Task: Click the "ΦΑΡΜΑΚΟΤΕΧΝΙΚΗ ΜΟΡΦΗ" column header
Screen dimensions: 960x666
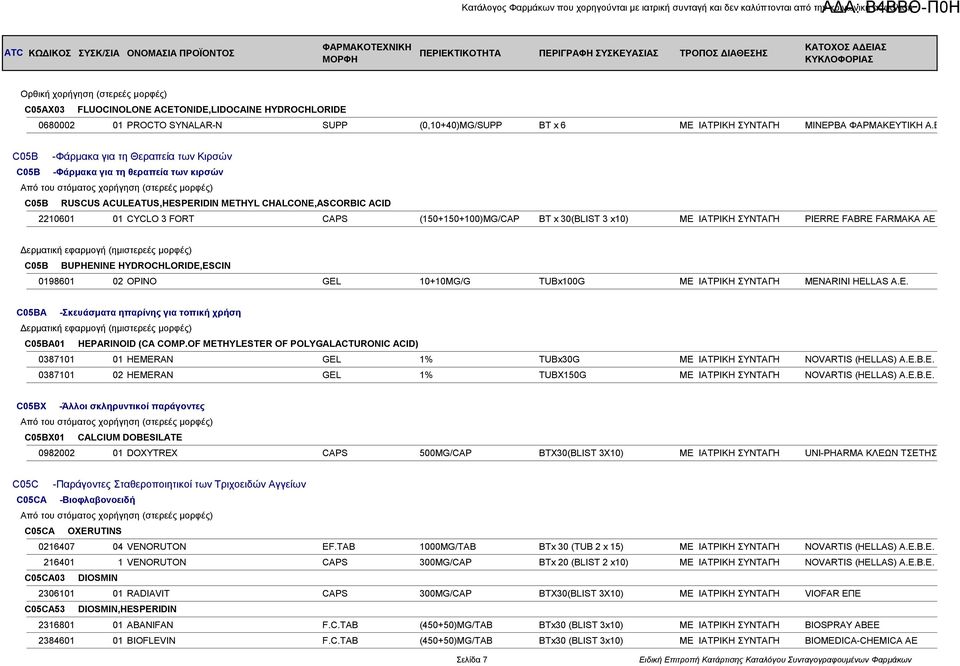Action: click(x=367, y=53)
